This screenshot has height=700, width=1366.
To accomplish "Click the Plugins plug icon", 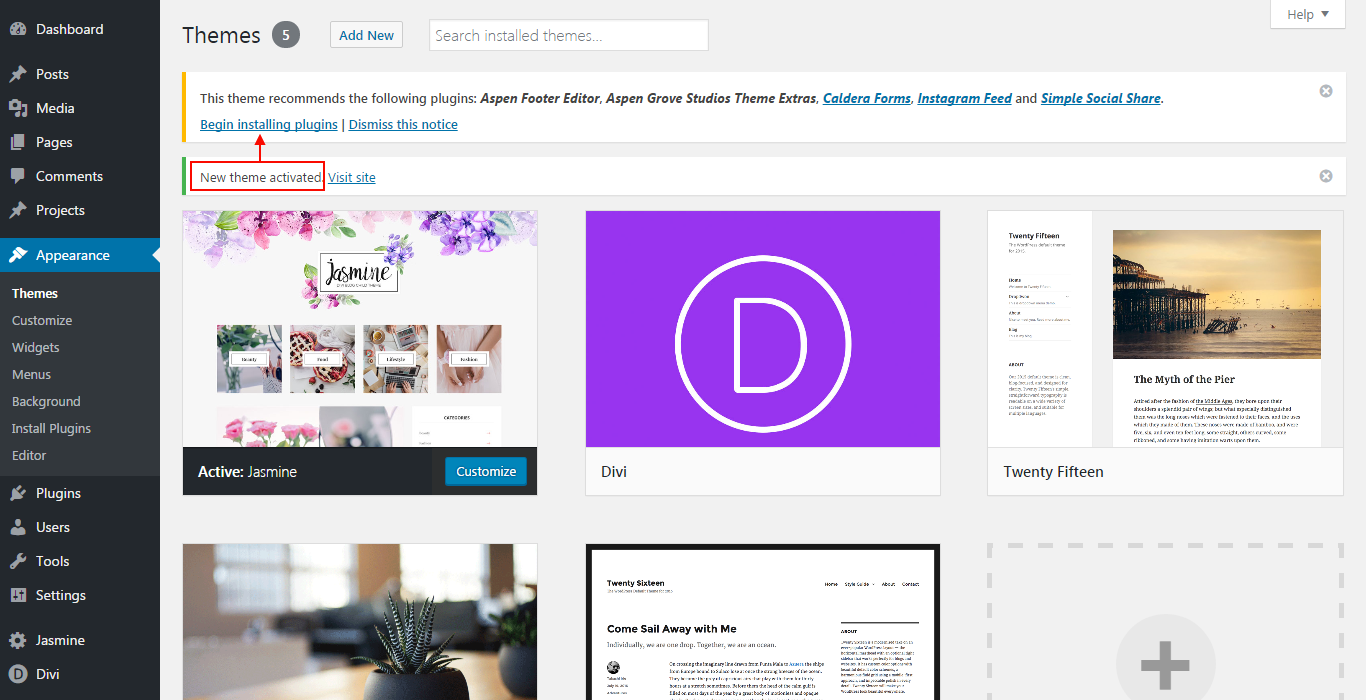I will [18, 493].
